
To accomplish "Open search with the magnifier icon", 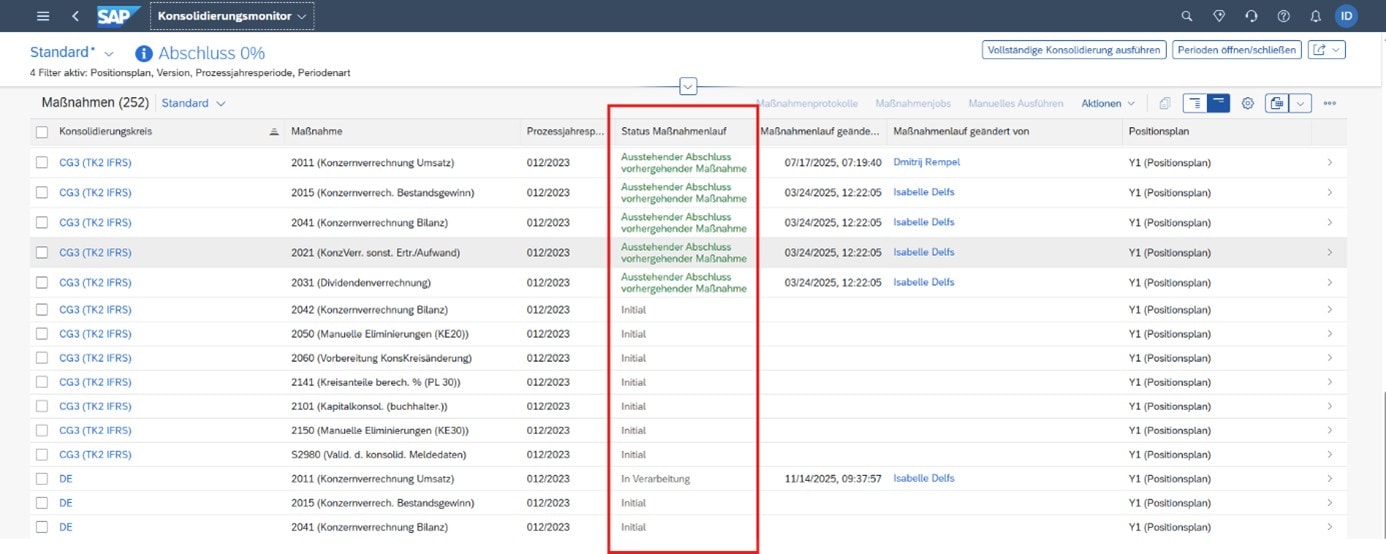I will tap(1187, 16).
